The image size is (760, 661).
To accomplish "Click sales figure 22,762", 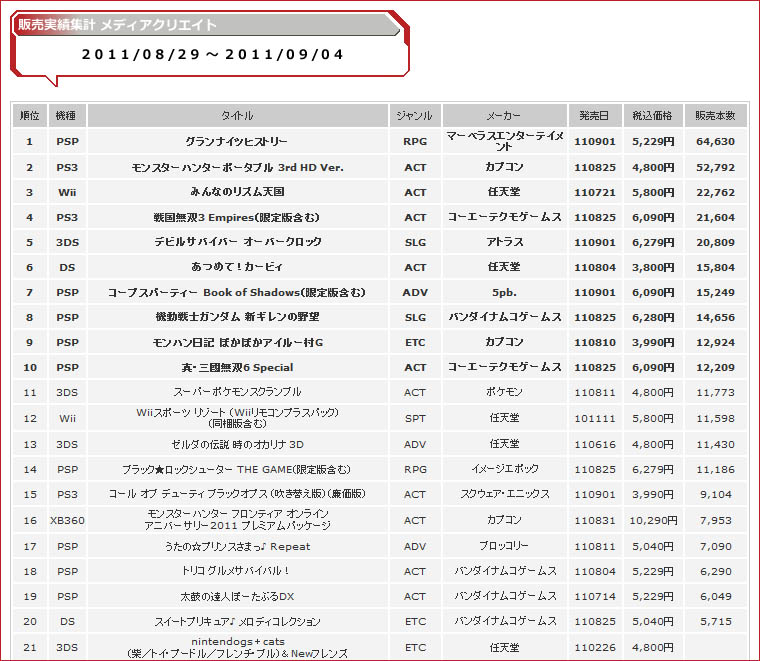I will point(715,192).
